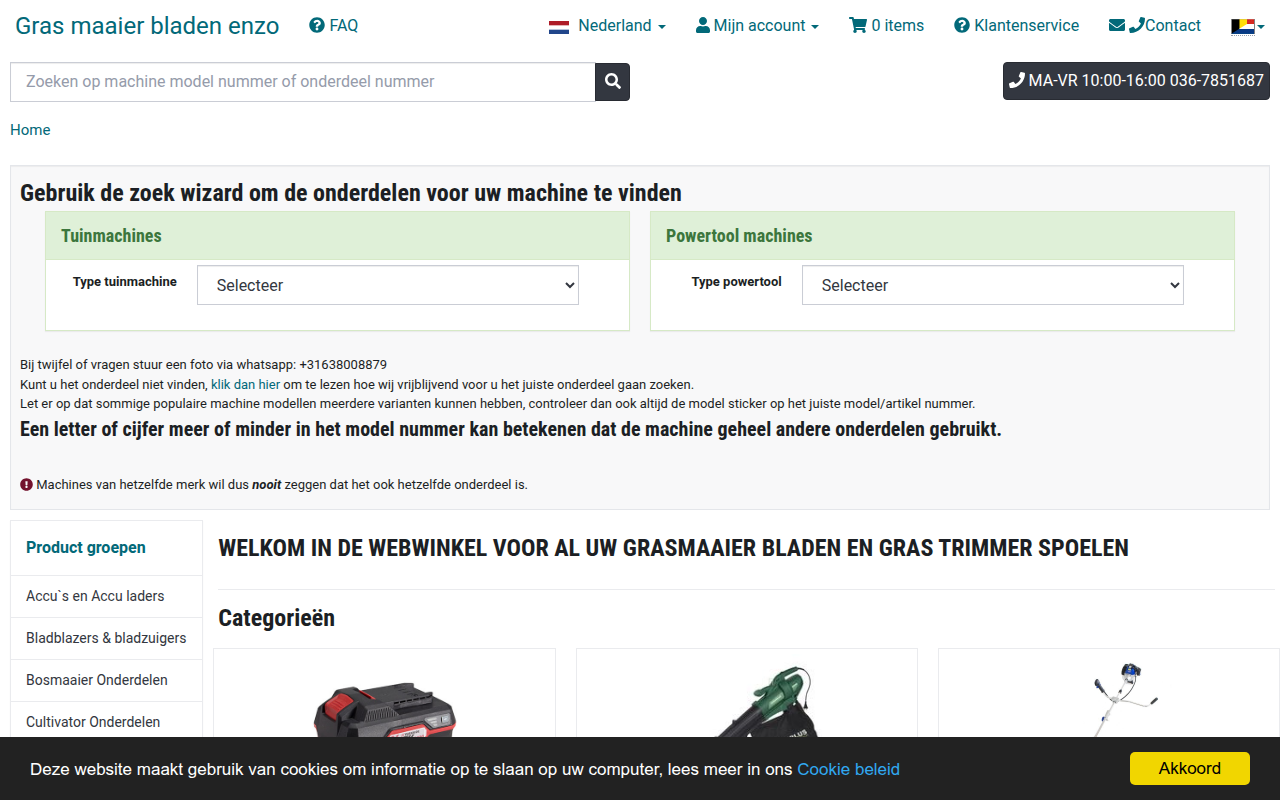Open Klantenservice help link
The width and height of the screenshot is (1280, 800).
point(1016,25)
